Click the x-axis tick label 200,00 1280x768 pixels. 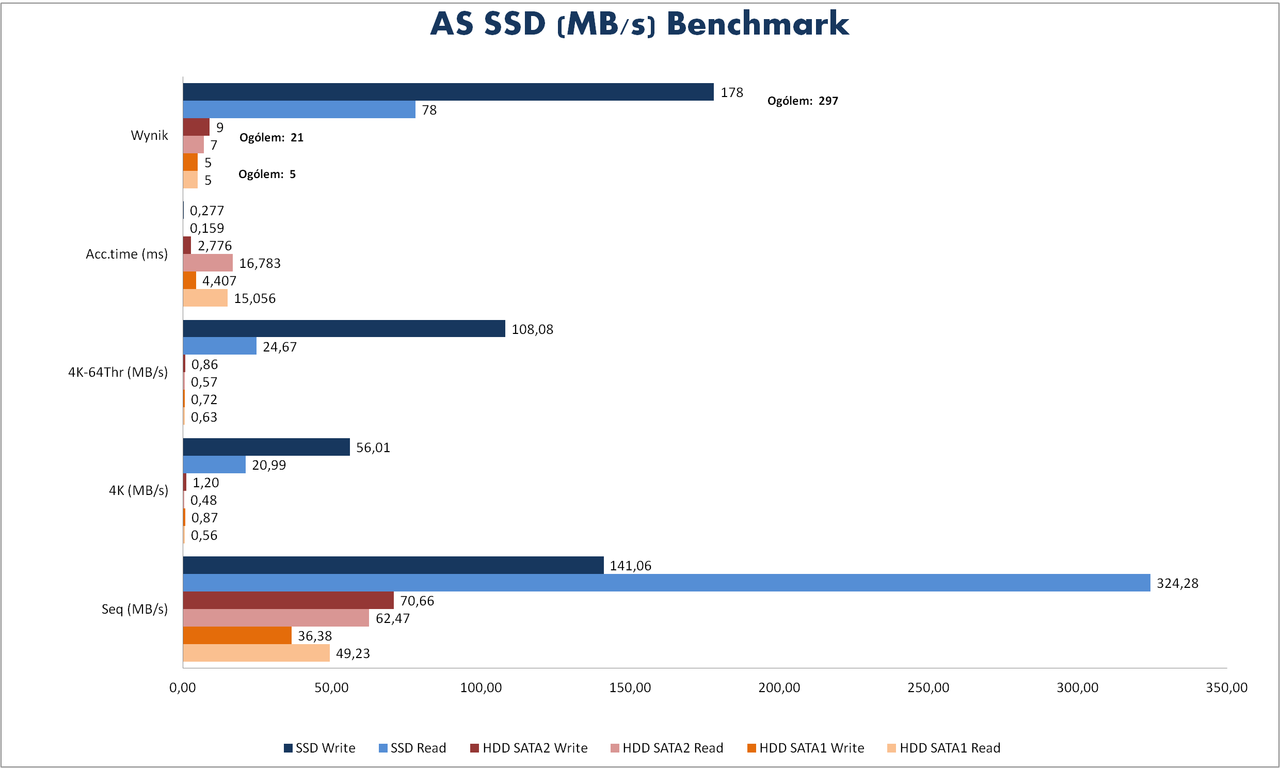(779, 689)
